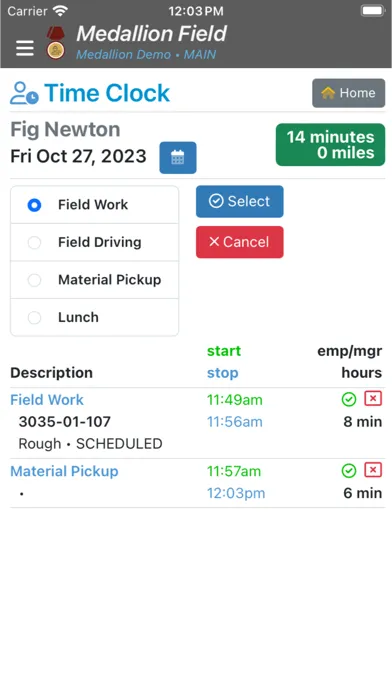Image resolution: width=392 pixels, height=696 pixels.
Task: Open the hamburger navigation menu
Action: coord(25,48)
